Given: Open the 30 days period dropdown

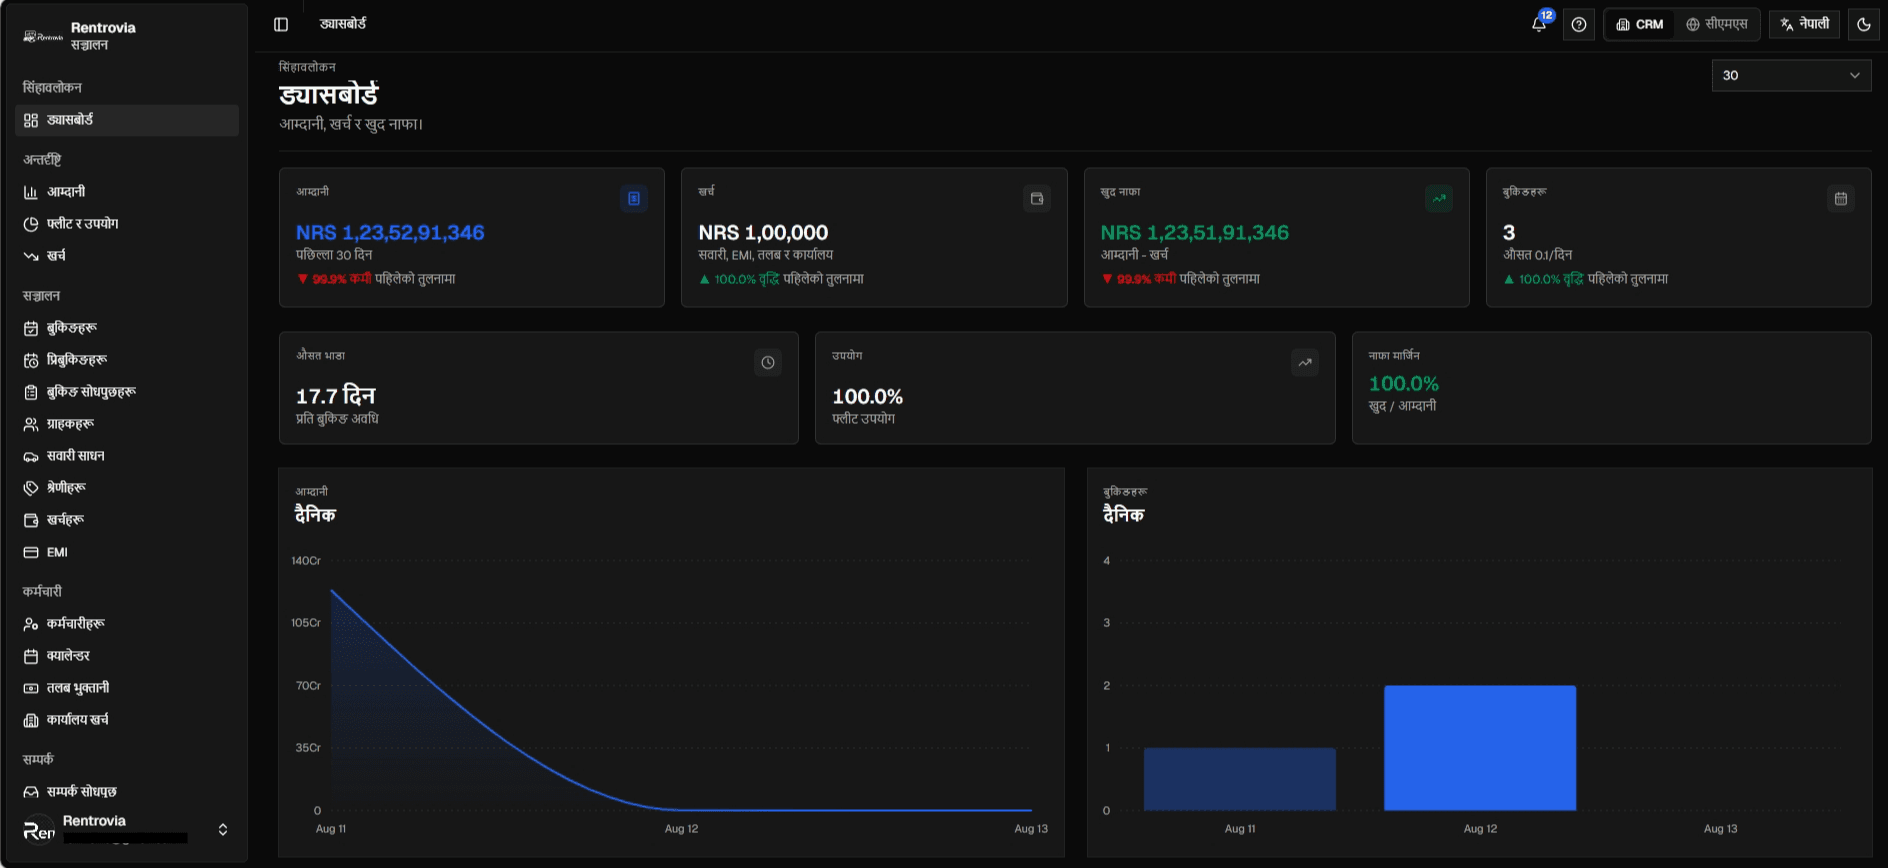Looking at the screenshot, I should 1791,75.
